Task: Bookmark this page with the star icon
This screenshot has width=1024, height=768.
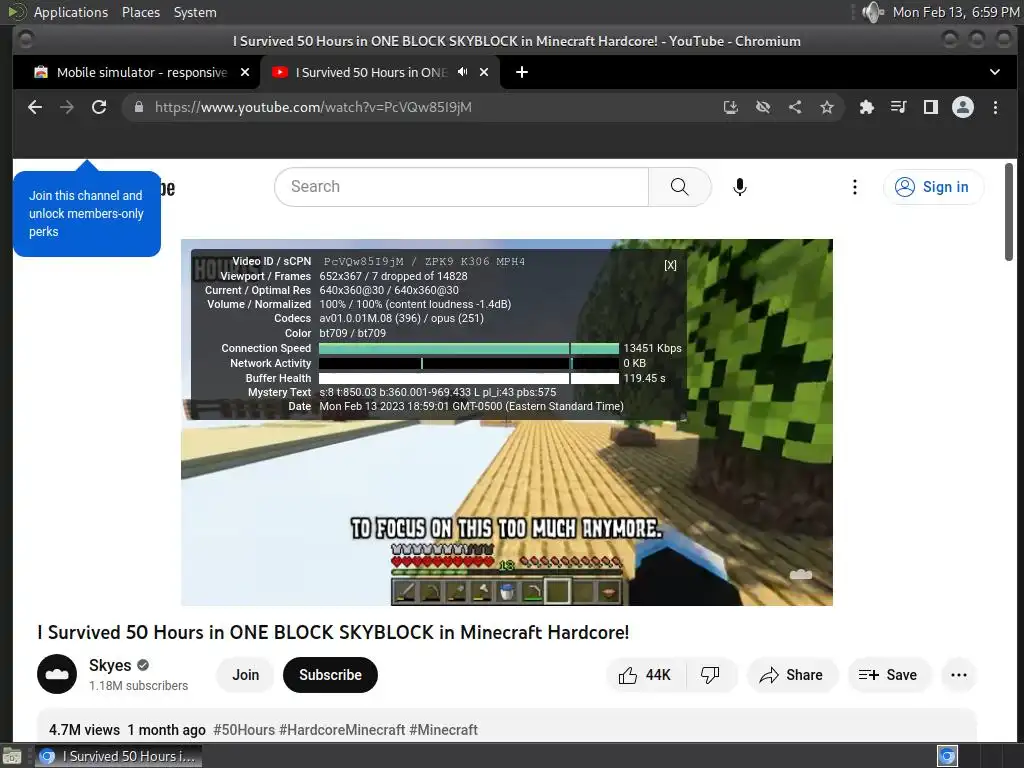Action: pos(827,107)
